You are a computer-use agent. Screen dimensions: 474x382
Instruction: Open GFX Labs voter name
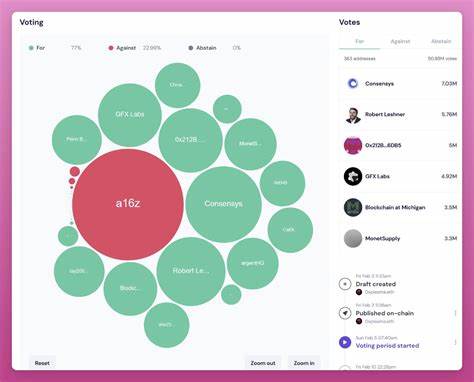pos(377,176)
